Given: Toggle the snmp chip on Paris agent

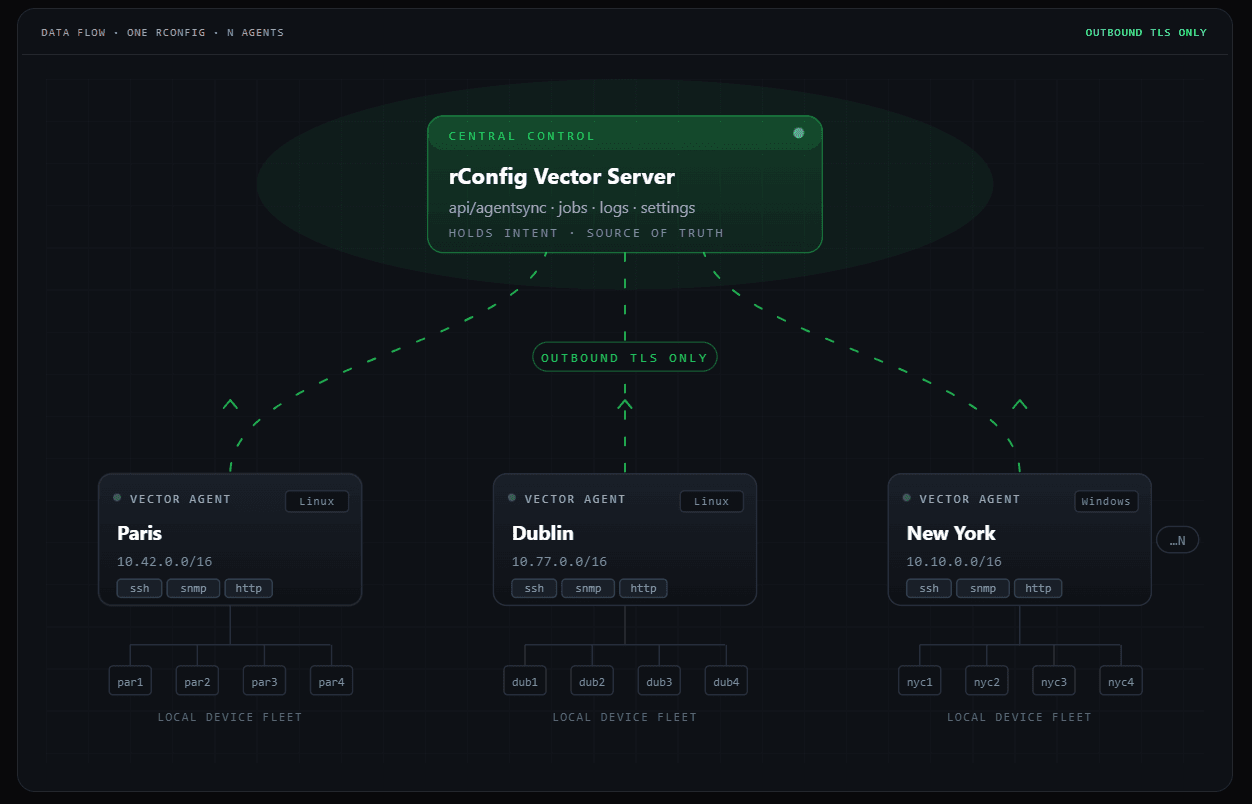Looking at the screenshot, I should (193, 588).
